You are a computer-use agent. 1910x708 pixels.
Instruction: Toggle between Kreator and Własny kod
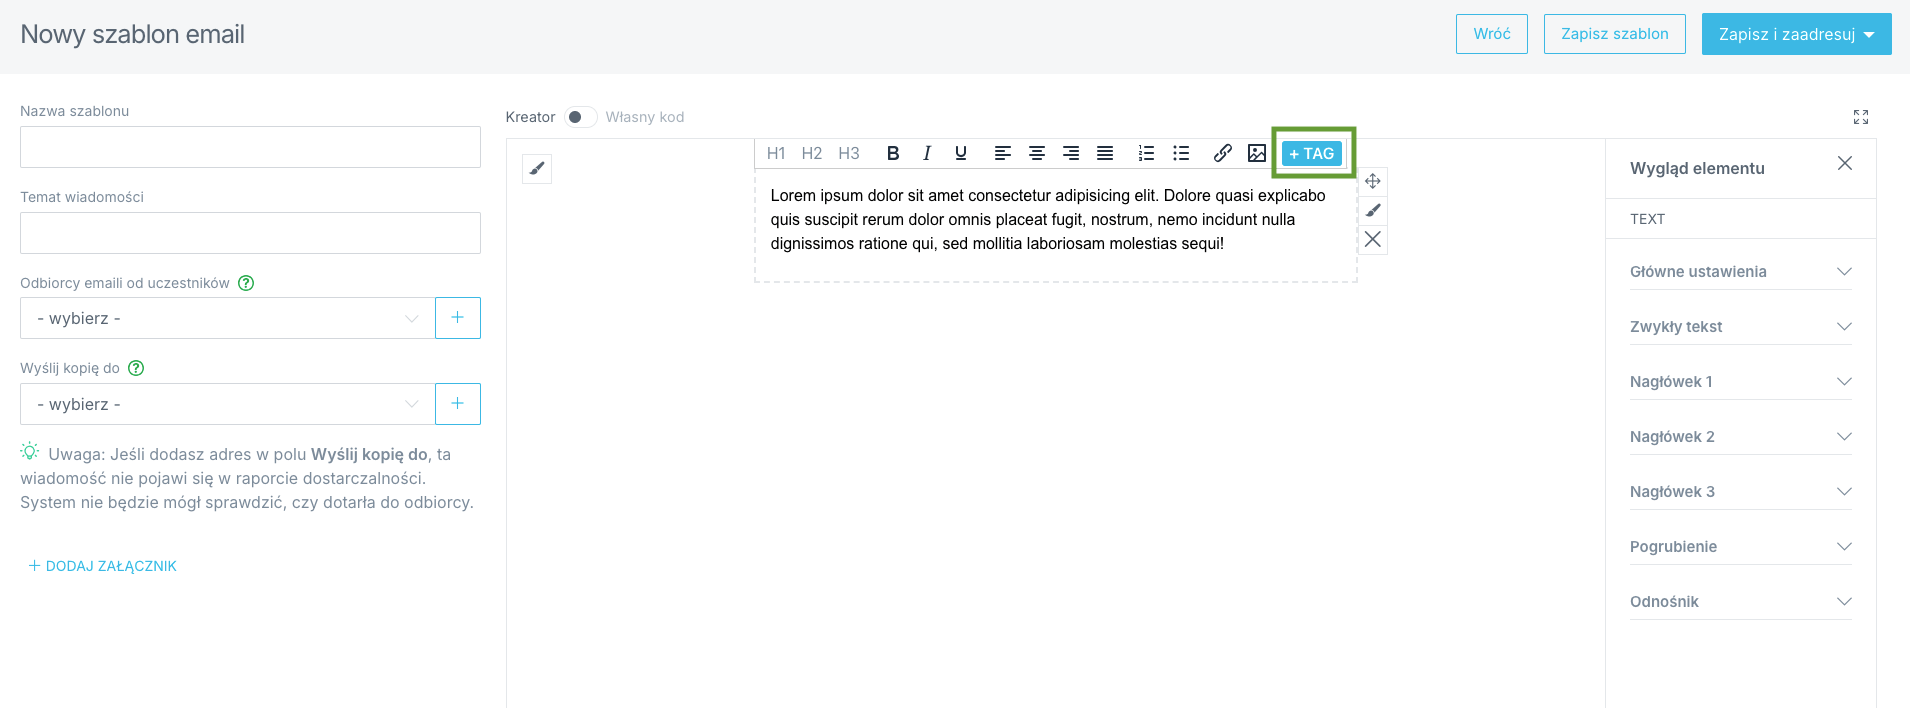click(x=580, y=117)
